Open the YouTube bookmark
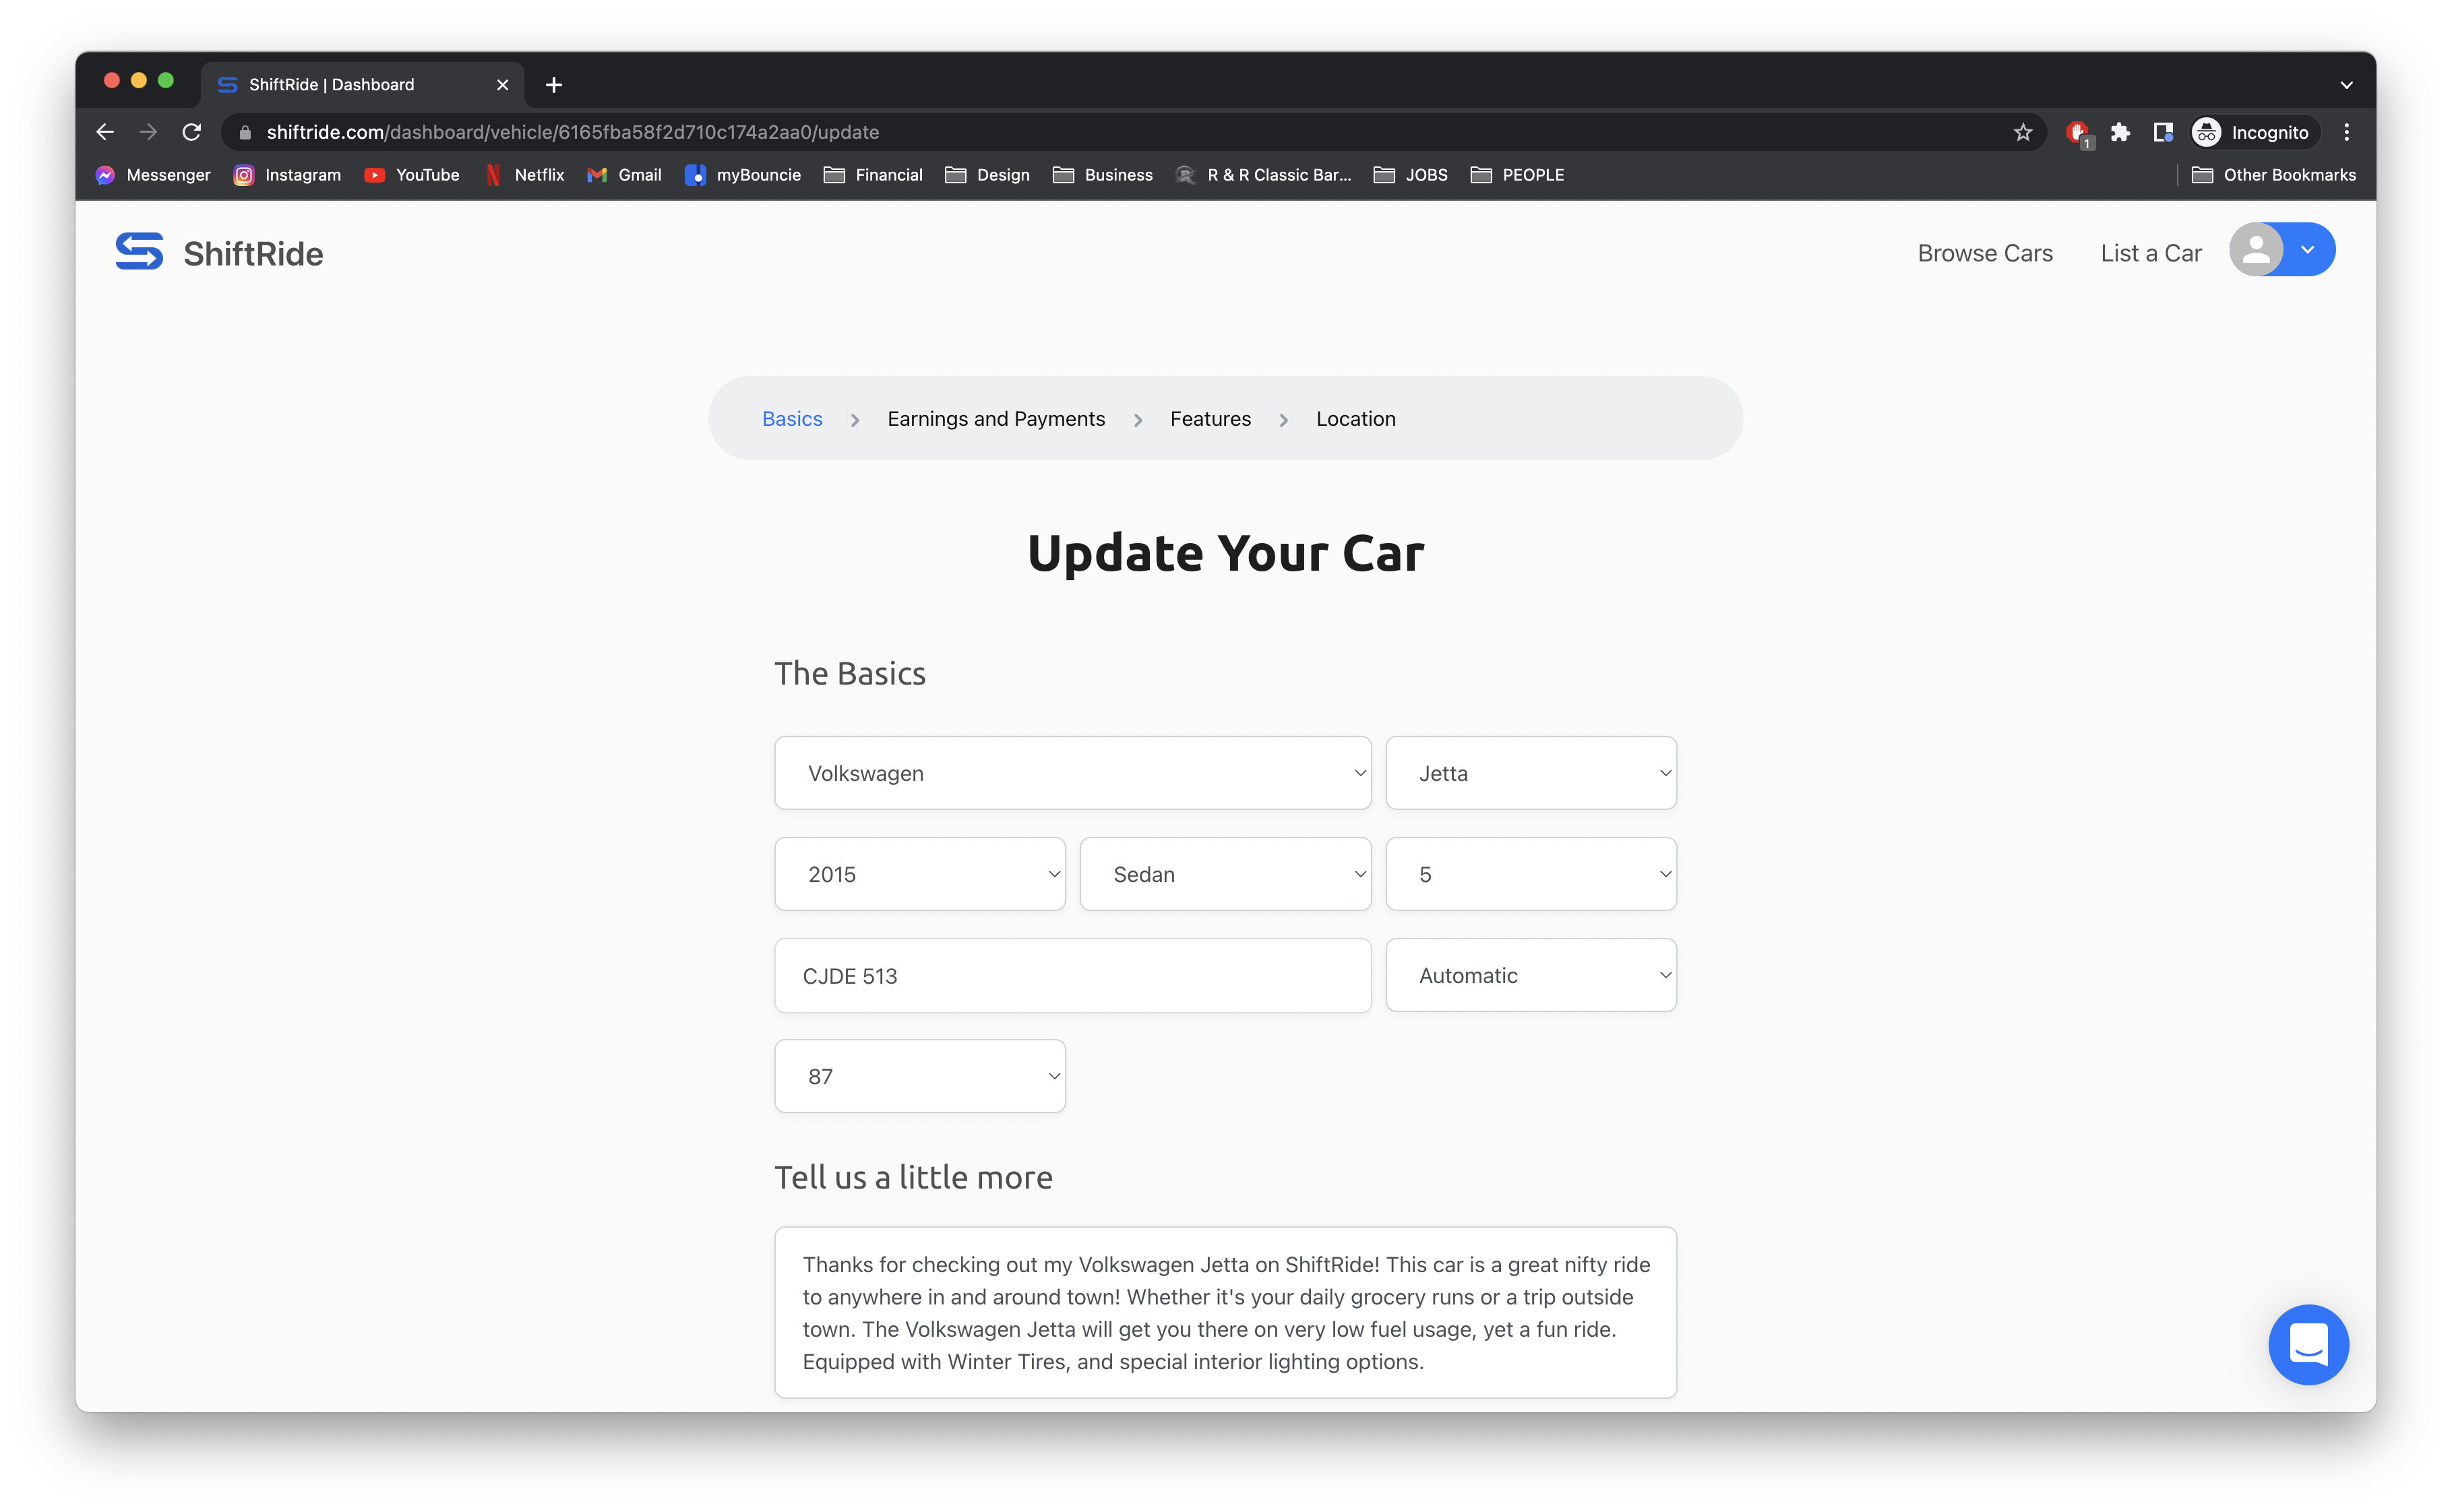Viewport: 2452px width, 1512px height. [x=412, y=175]
